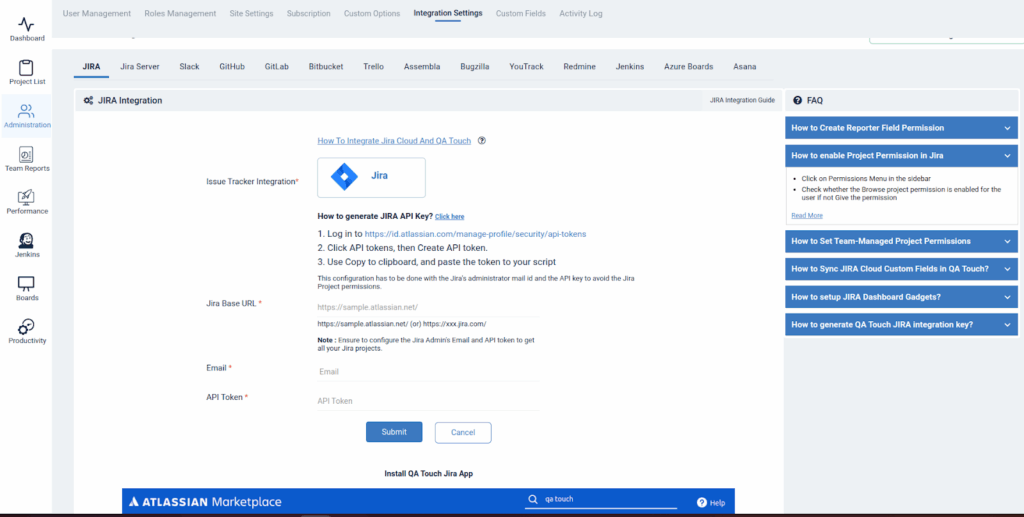Click the Cancel button
The width and height of the screenshot is (1024, 517).
[x=463, y=432]
